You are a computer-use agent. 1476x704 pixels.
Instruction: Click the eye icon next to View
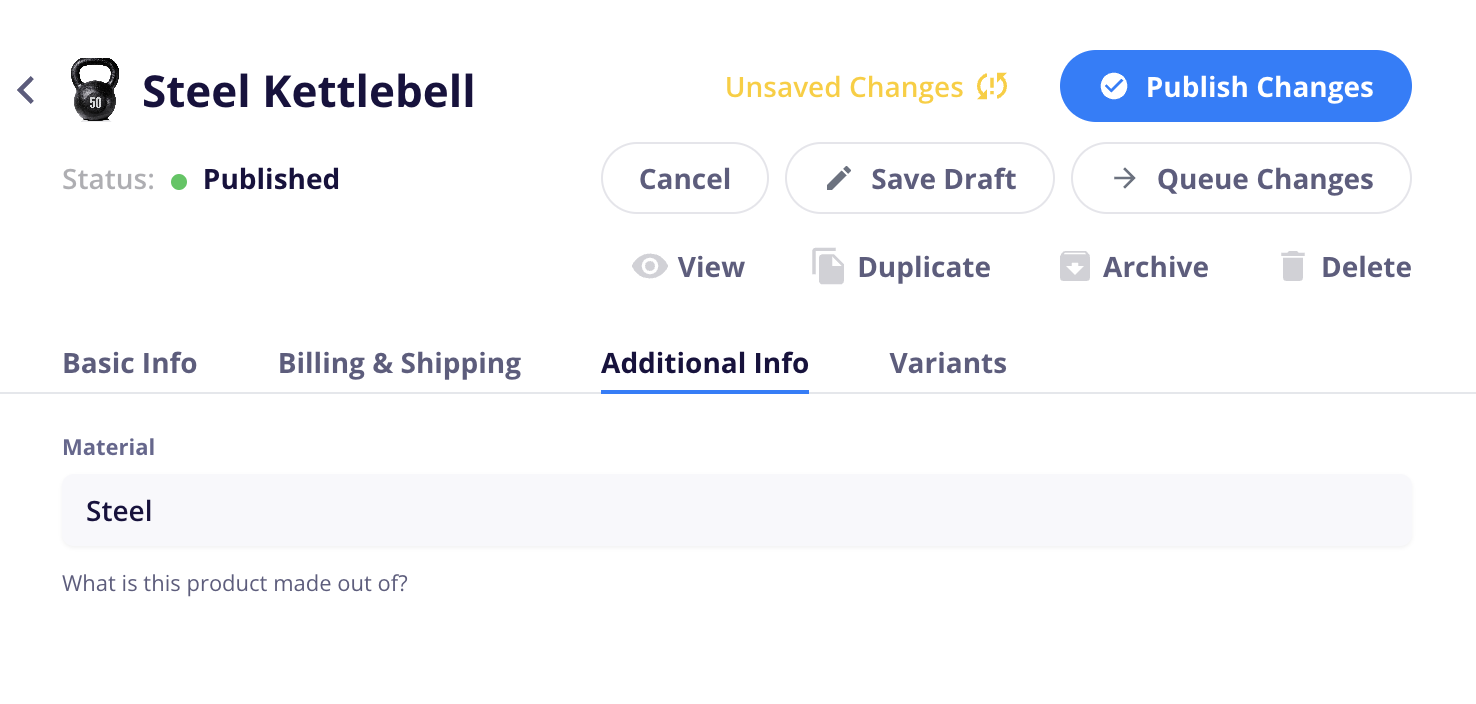click(650, 267)
